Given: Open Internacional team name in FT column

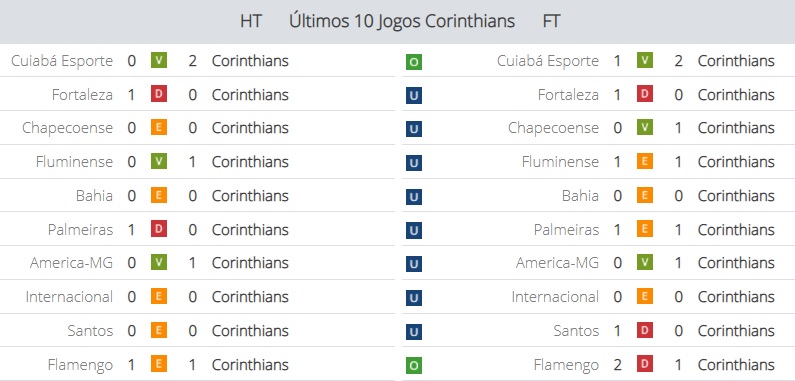Looking at the screenshot, I should click(x=555, y=297).
